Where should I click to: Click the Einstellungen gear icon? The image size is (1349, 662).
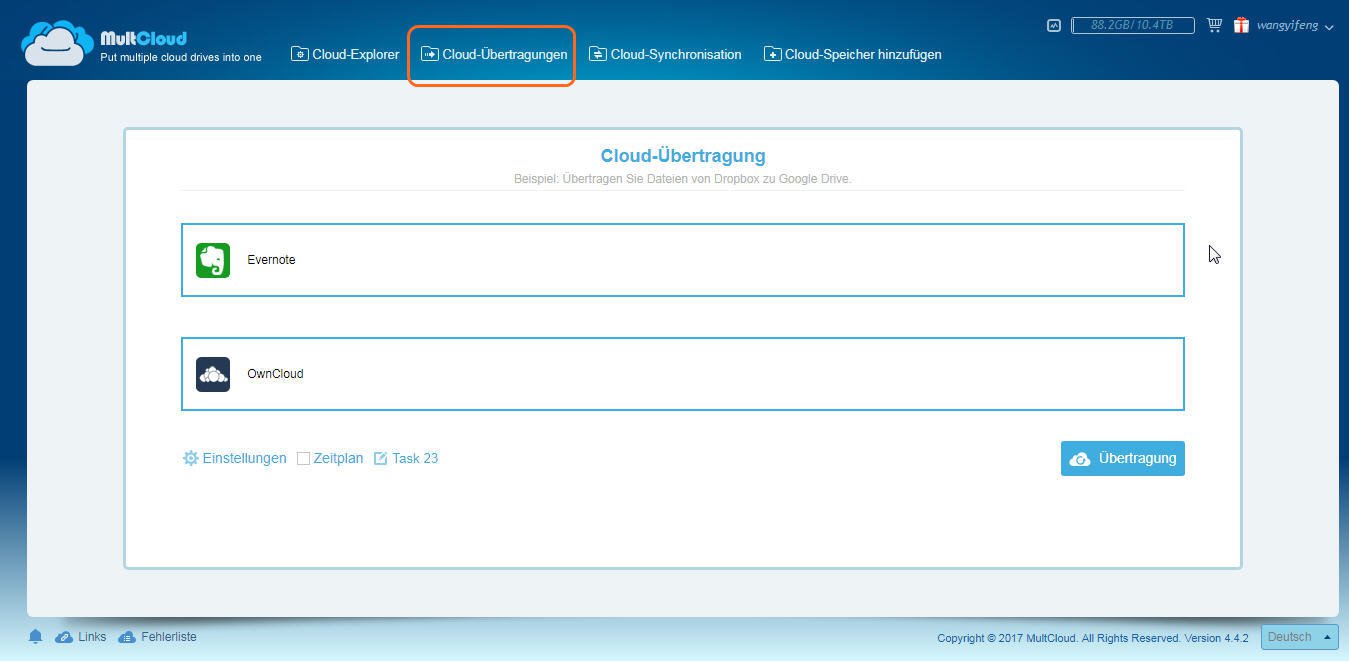(191, 458)
